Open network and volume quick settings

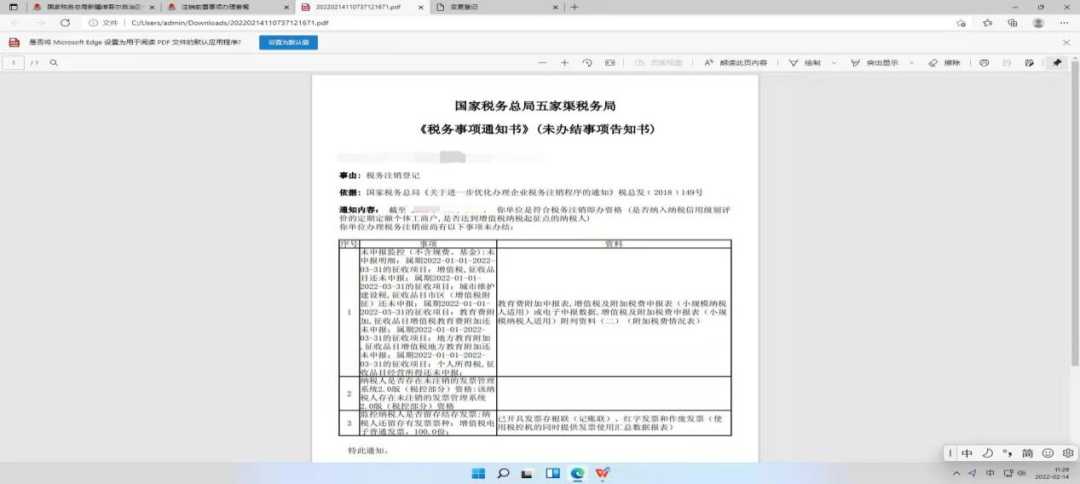click(x=1015, y=474)
